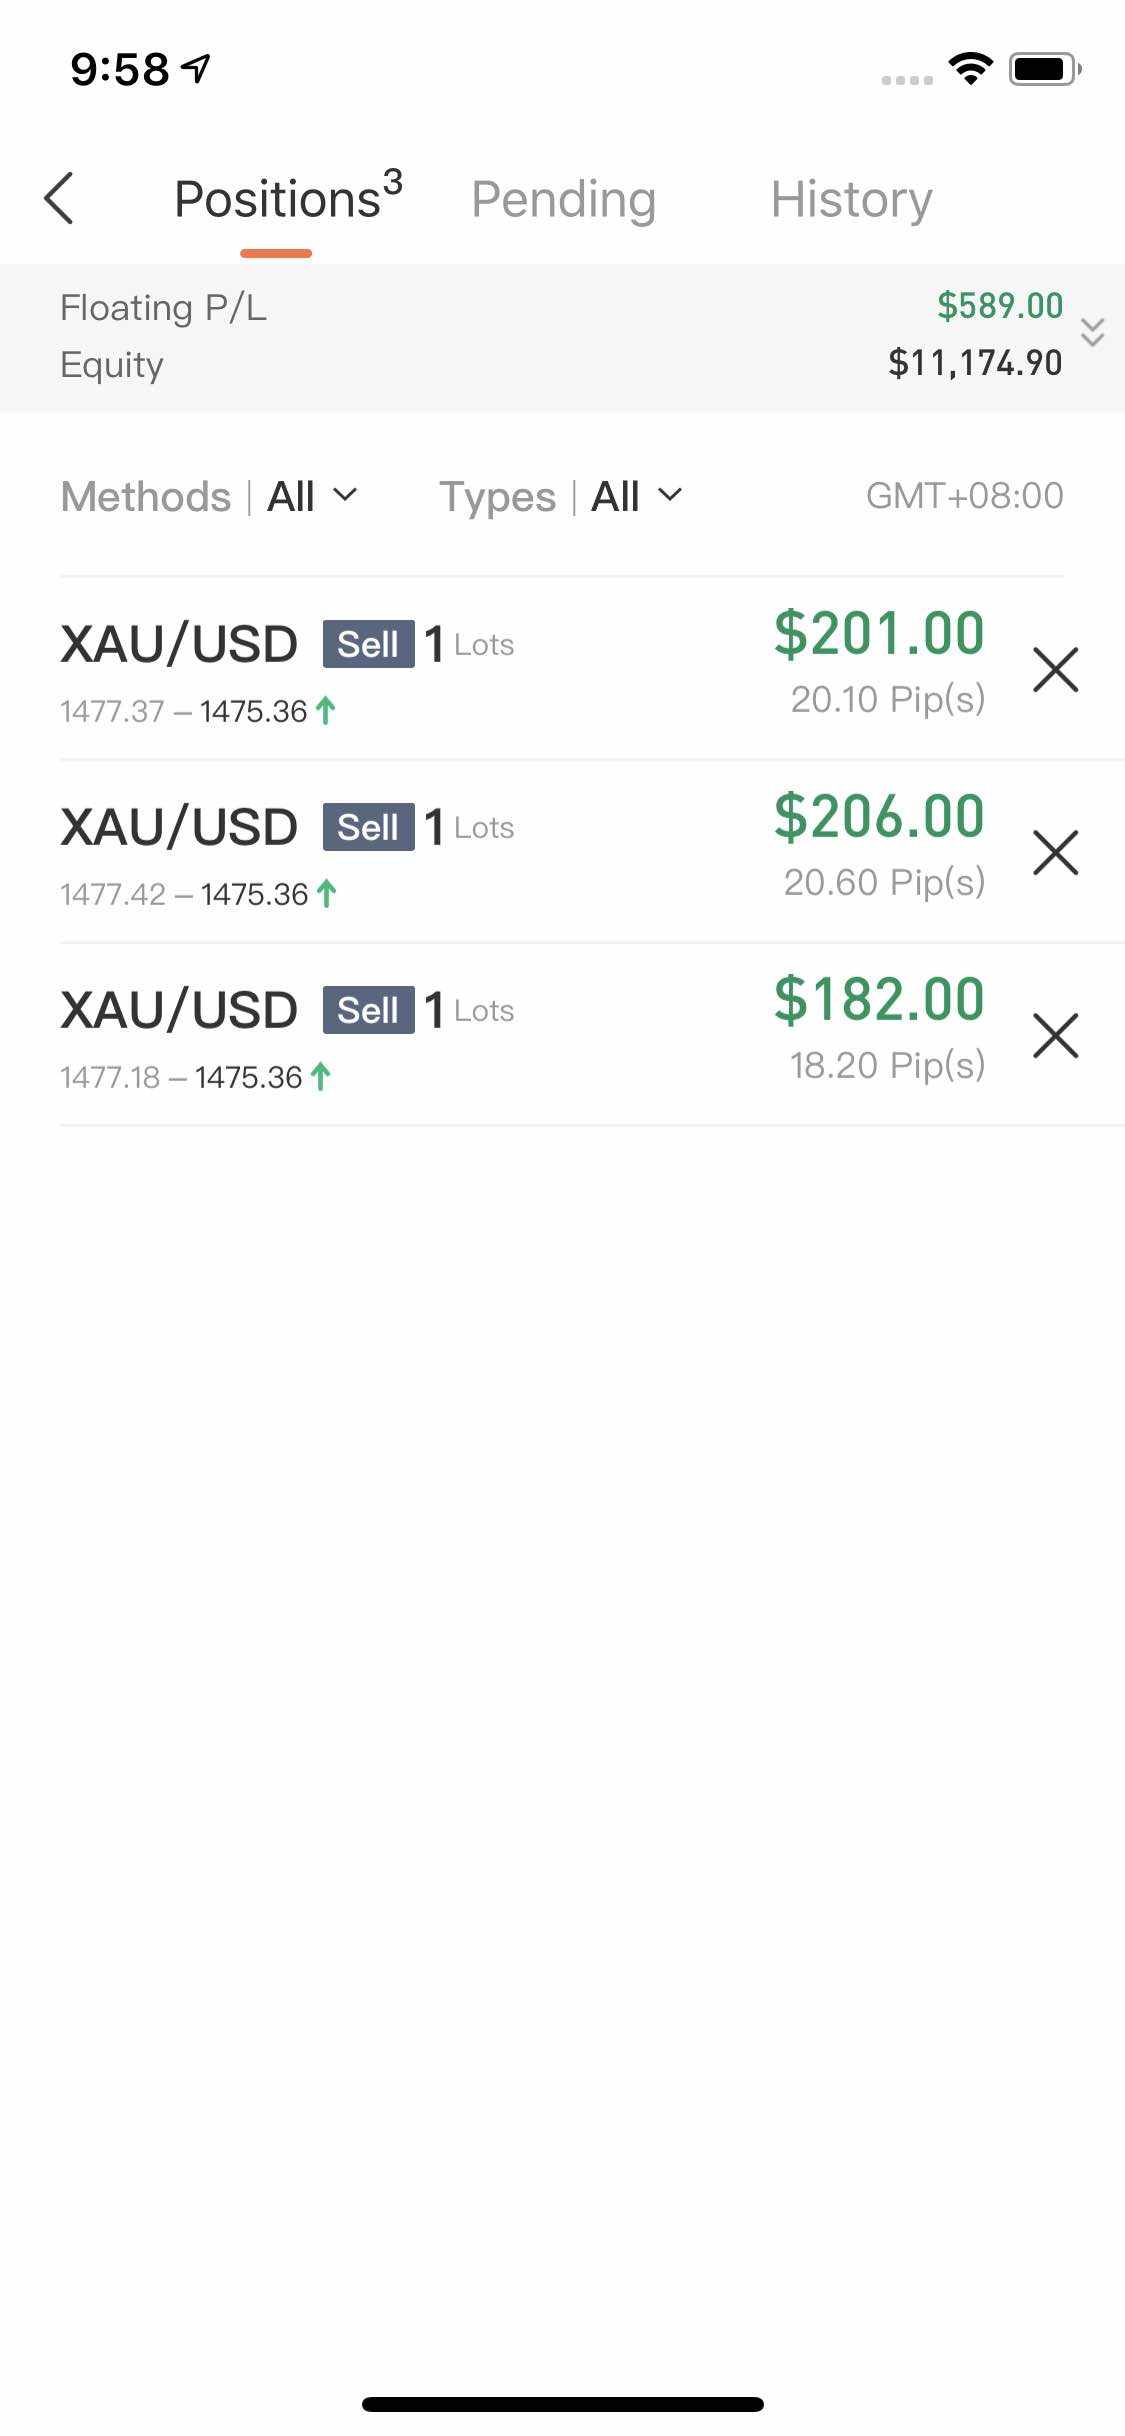Tap the Wi-Fi status icon
Image resolution: width=1125 pixels, height=2436 pixels.
969,68
